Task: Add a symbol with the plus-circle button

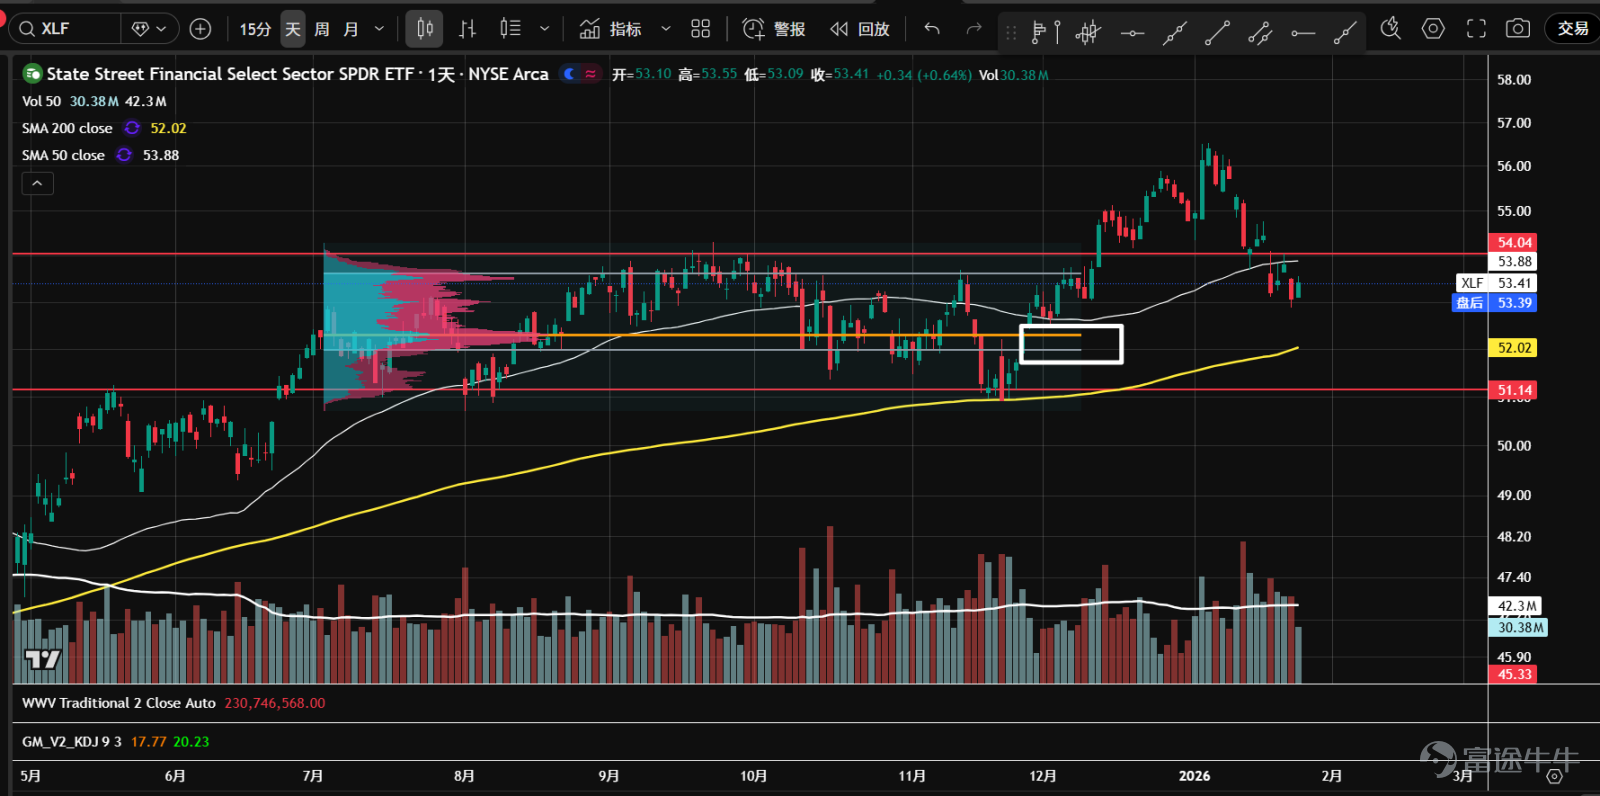Action: click(200, 29)
